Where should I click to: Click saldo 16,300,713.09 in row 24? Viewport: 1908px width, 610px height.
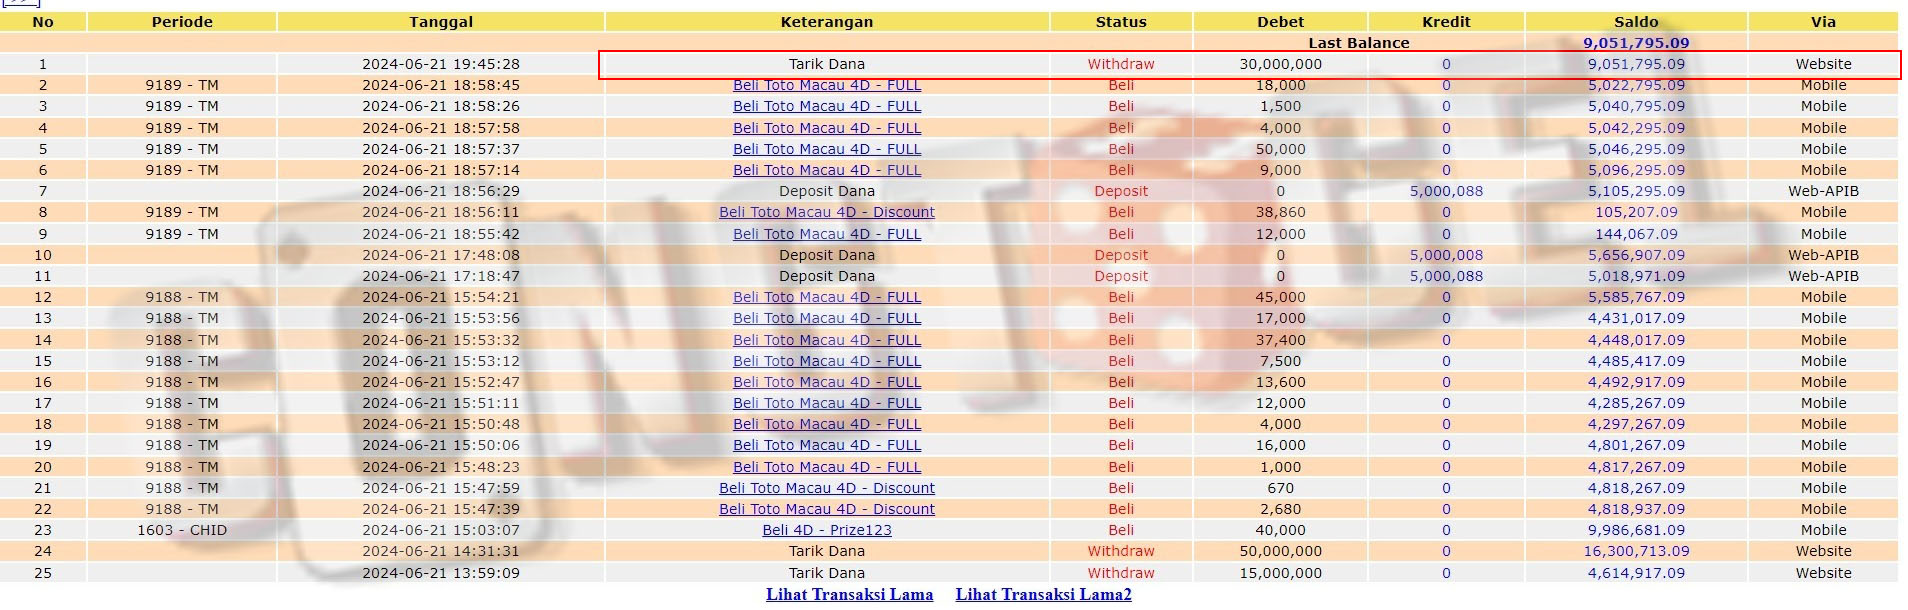pyautogui.click(x=1635, y=551)
